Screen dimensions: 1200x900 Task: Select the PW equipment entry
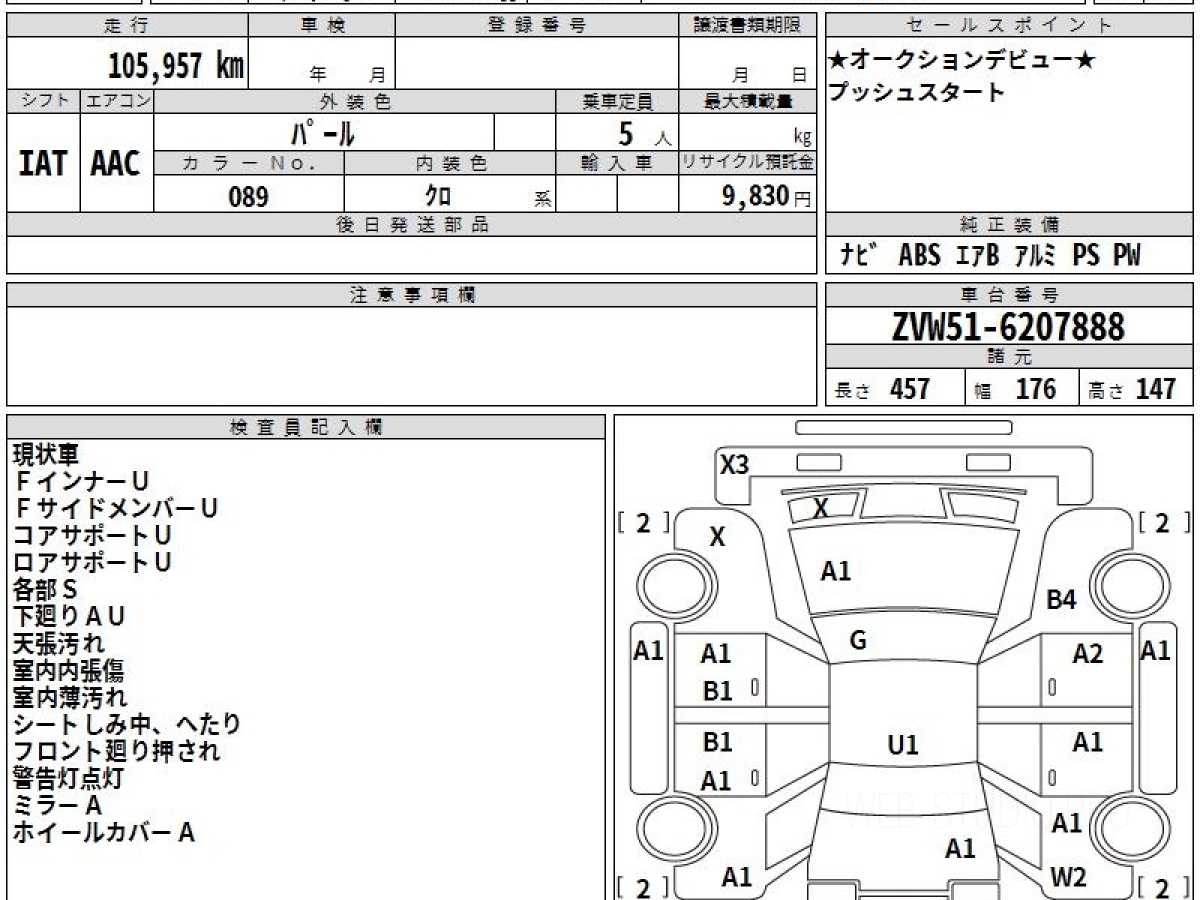tap(1127, 256)
